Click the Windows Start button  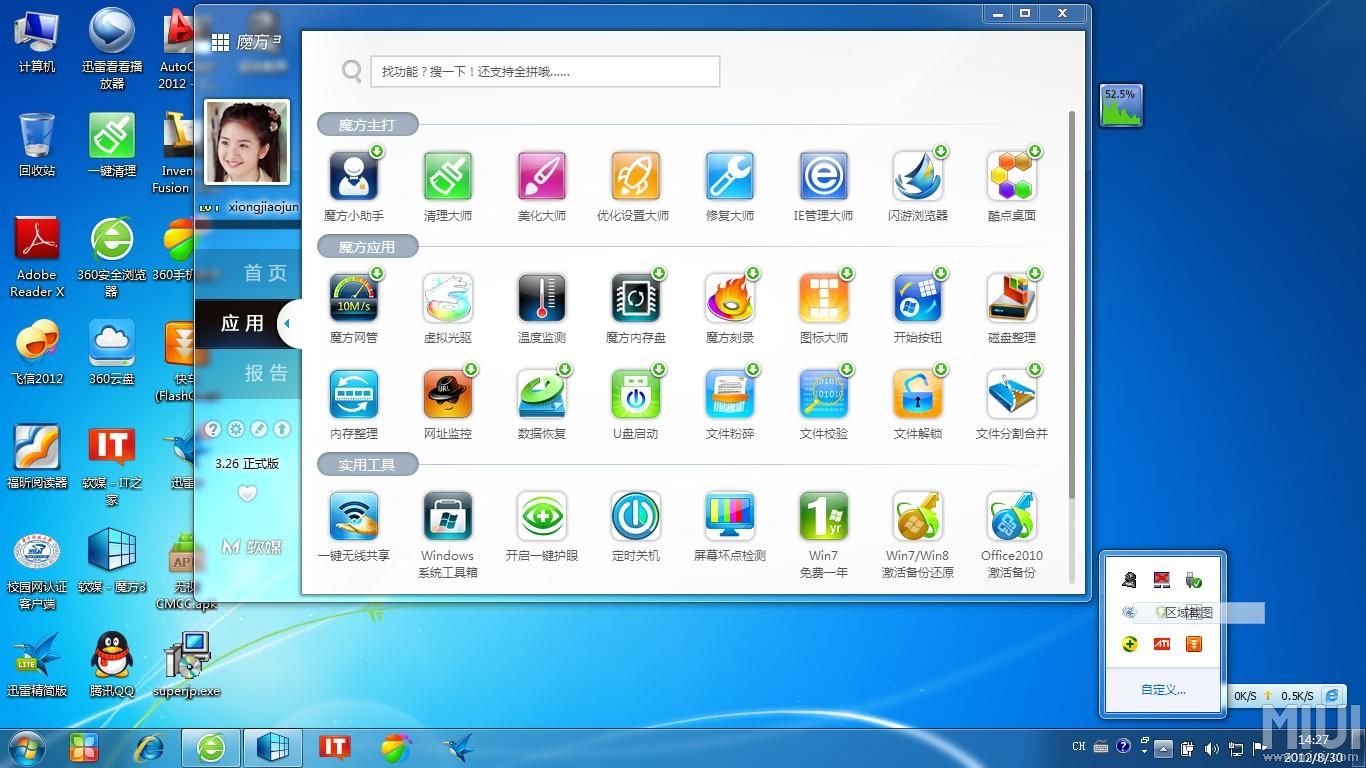click(26, 747)
